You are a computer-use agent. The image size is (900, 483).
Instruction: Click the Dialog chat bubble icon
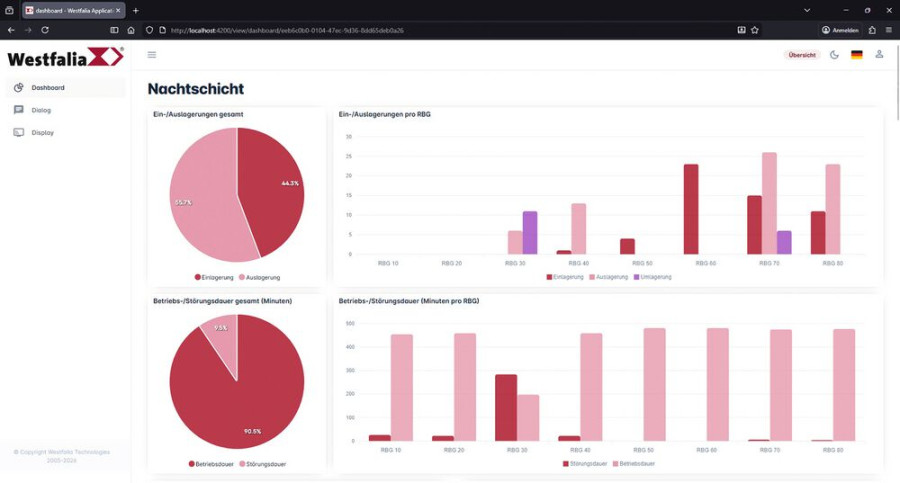[19, 110]
